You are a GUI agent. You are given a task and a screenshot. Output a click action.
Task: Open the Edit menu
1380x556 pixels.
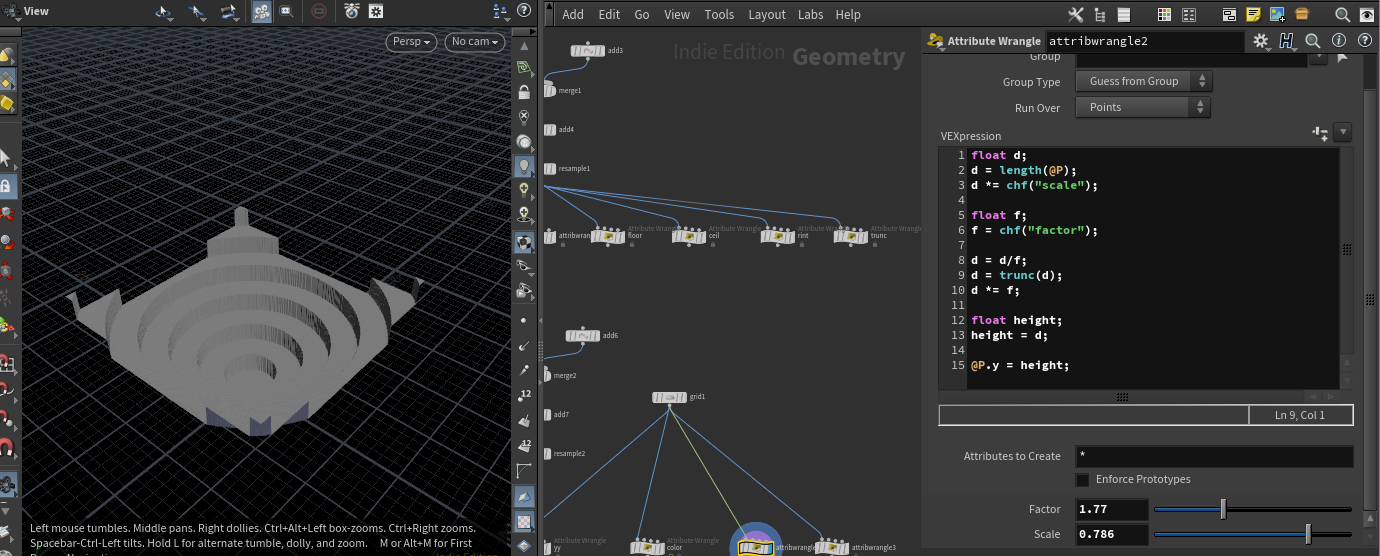(609, 15)
